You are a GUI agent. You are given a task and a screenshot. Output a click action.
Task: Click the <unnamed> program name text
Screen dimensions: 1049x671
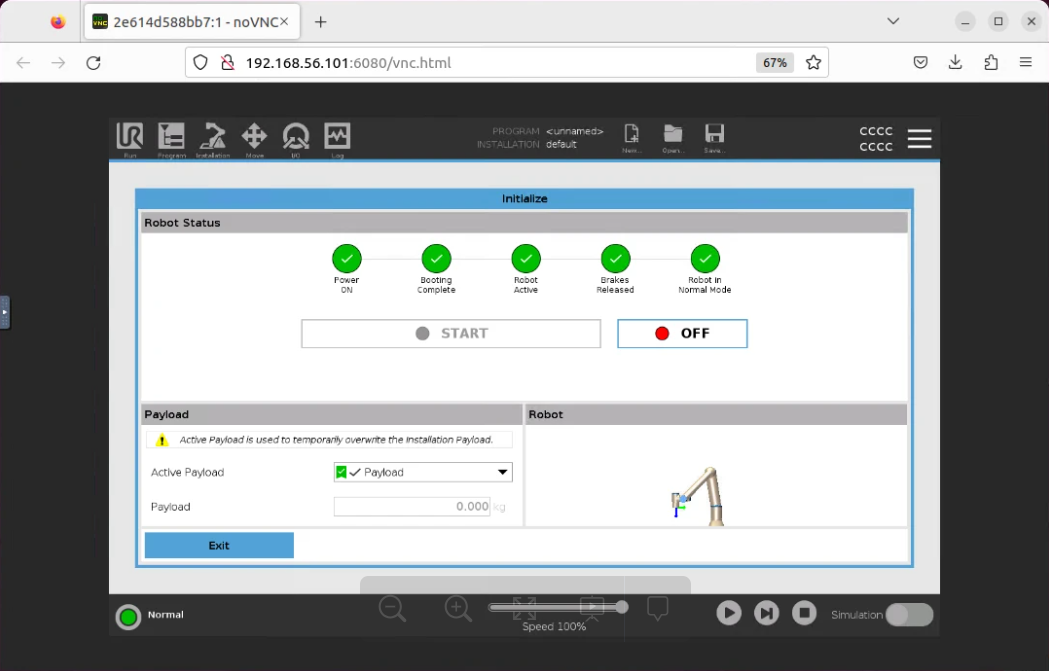point(575,131)
